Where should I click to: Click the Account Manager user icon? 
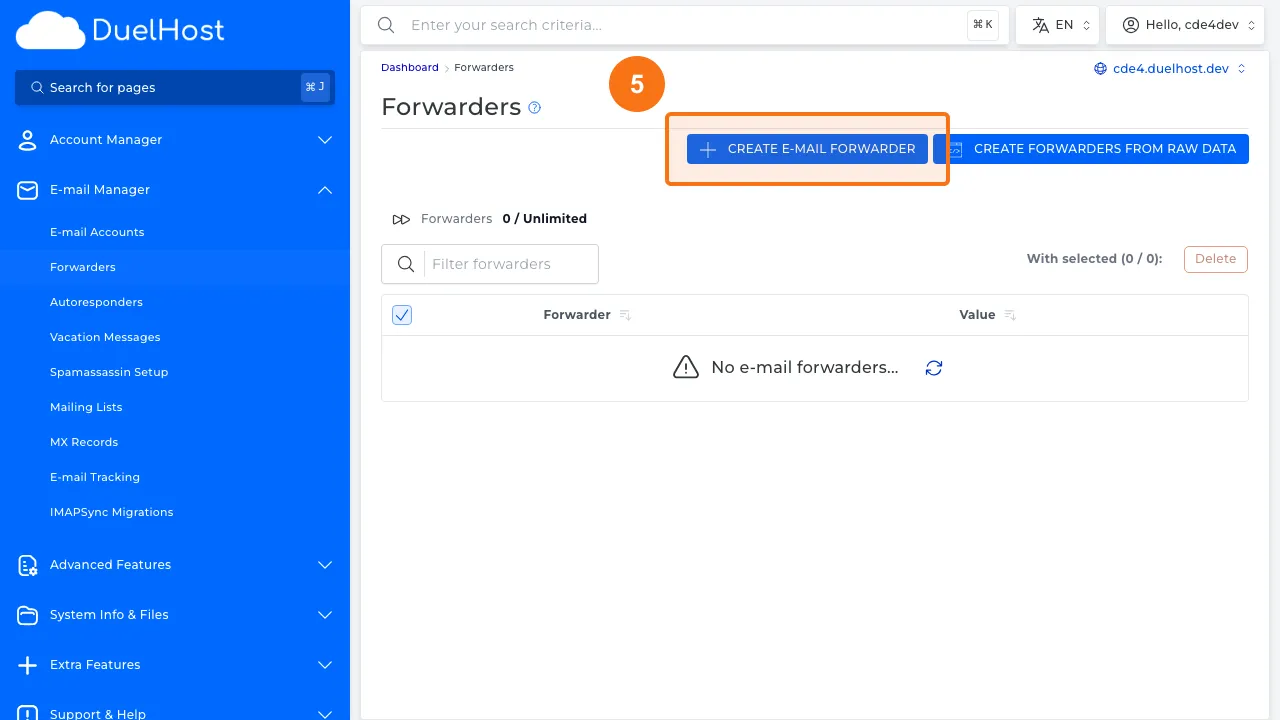(27, 140)
